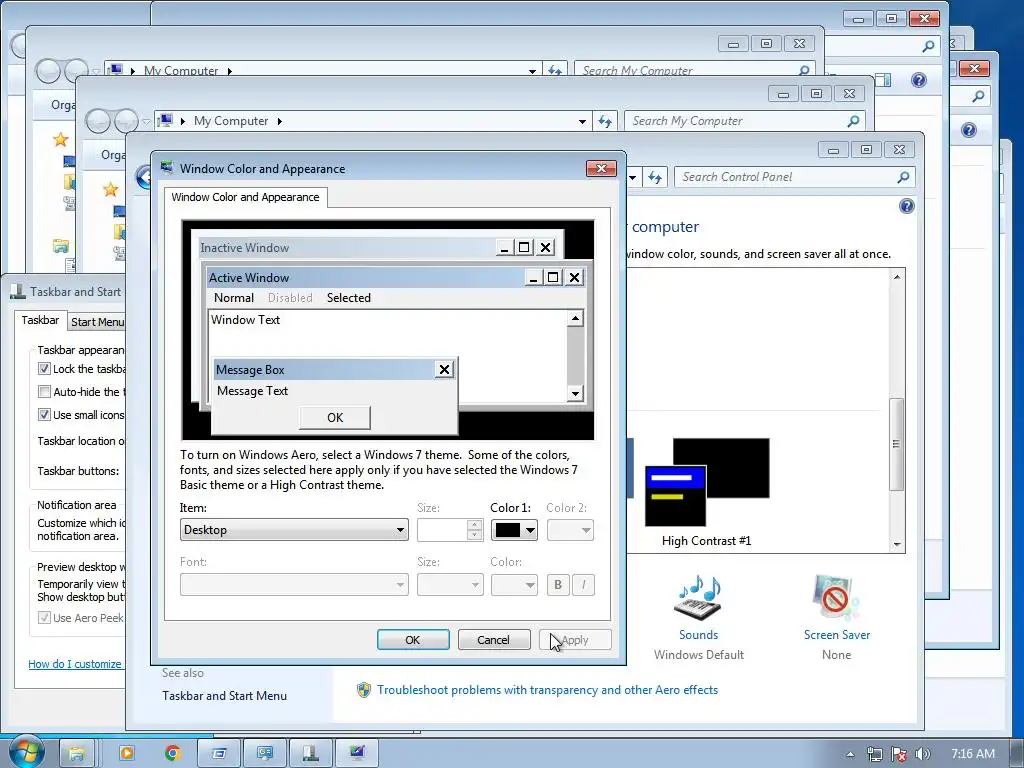The height and width of the screenshot is (768, 1024).
Task: Open Windows Explorer from the taskbar
Action: [76, 754]
